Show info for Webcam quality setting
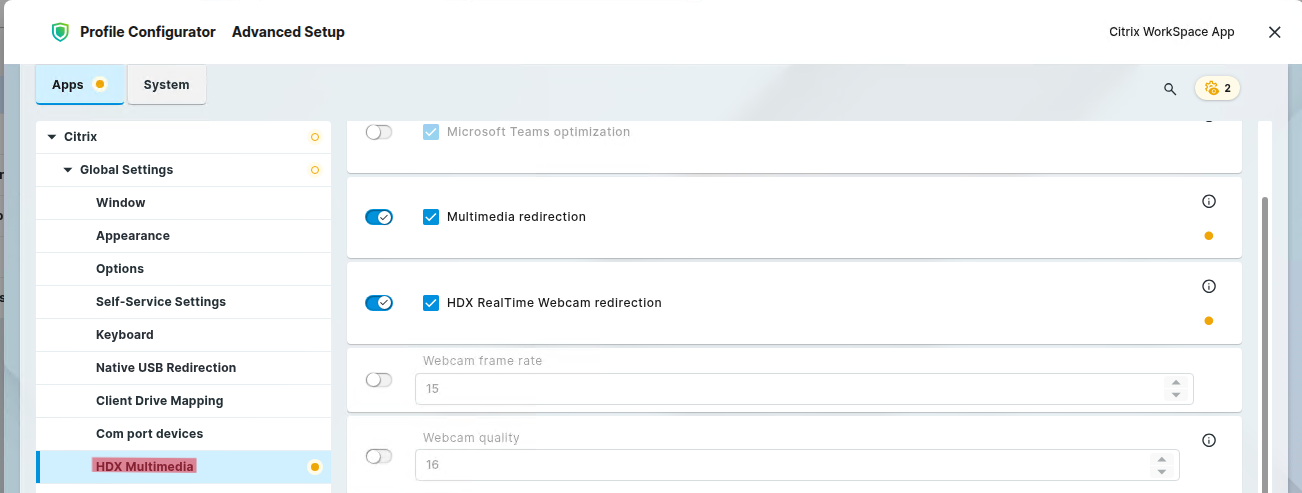The image size is (1302, 493). (1208, 440)
